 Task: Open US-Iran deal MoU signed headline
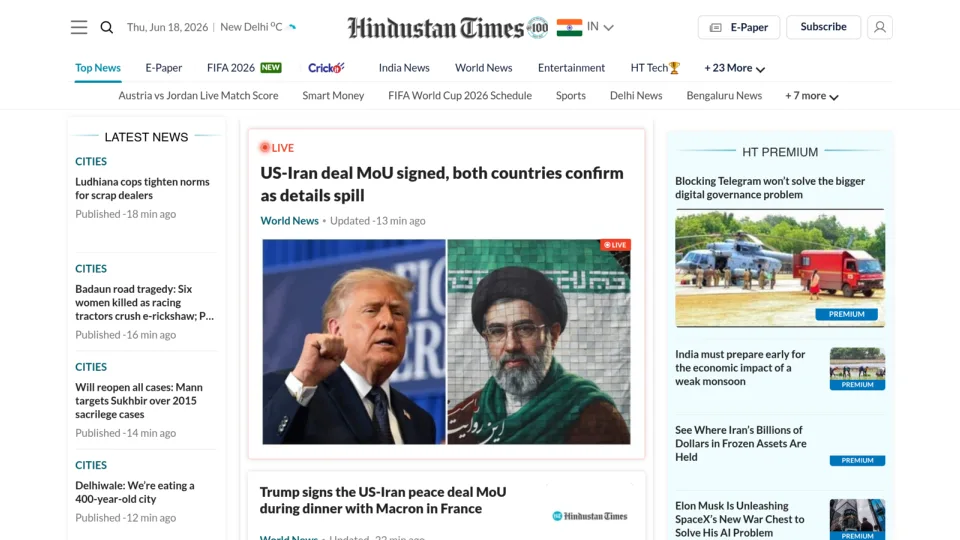coord(442,184)
